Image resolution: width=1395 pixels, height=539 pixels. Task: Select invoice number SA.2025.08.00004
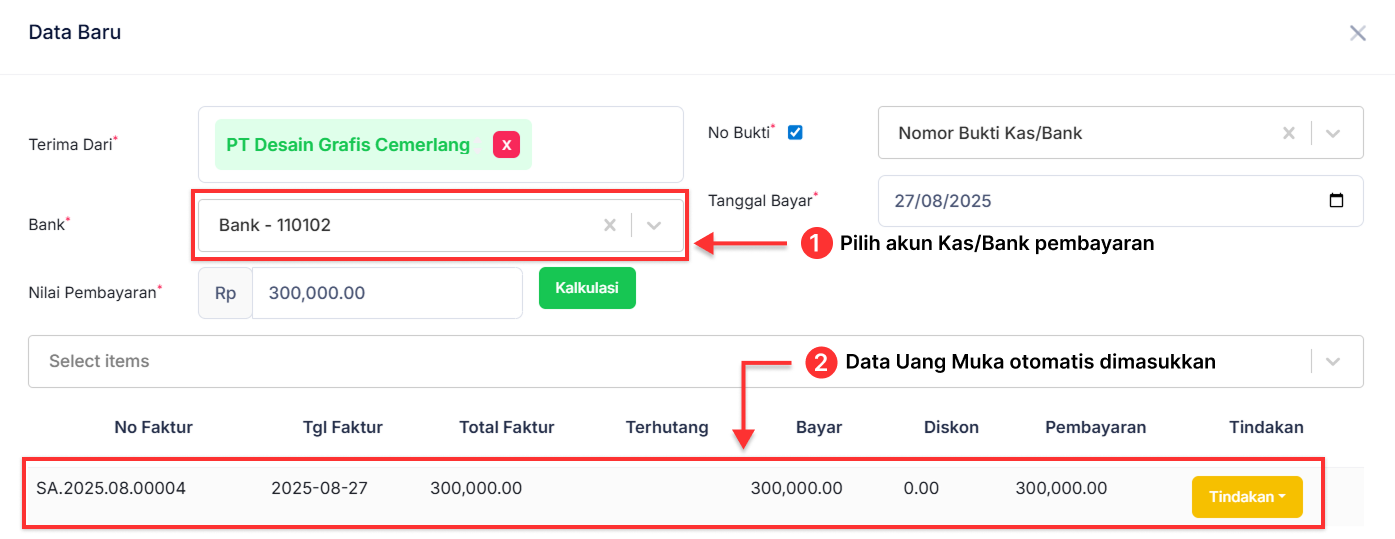(x=111, y=488)
